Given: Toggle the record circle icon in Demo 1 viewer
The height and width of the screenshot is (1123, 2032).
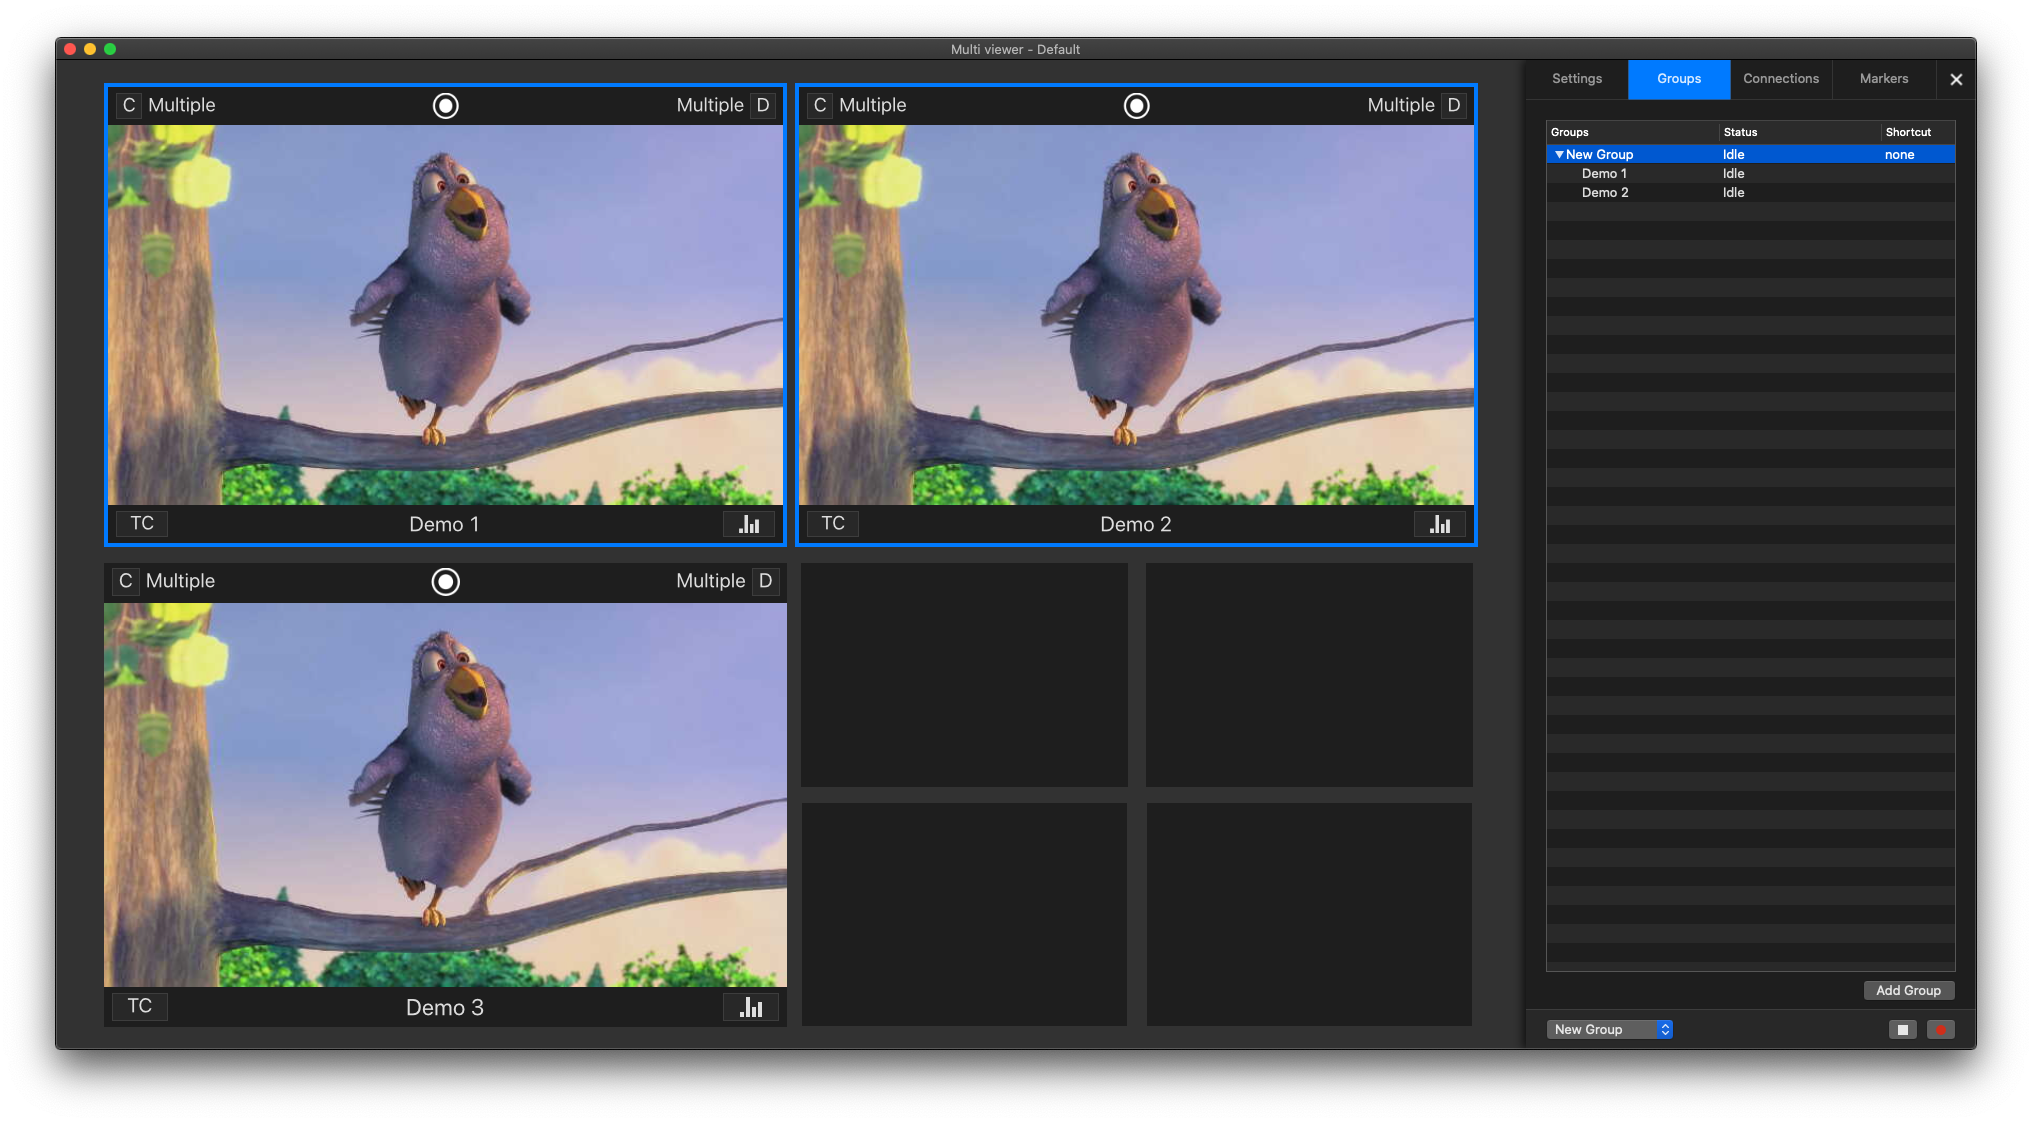Looking at the screenshot, I should click(446, 105).
